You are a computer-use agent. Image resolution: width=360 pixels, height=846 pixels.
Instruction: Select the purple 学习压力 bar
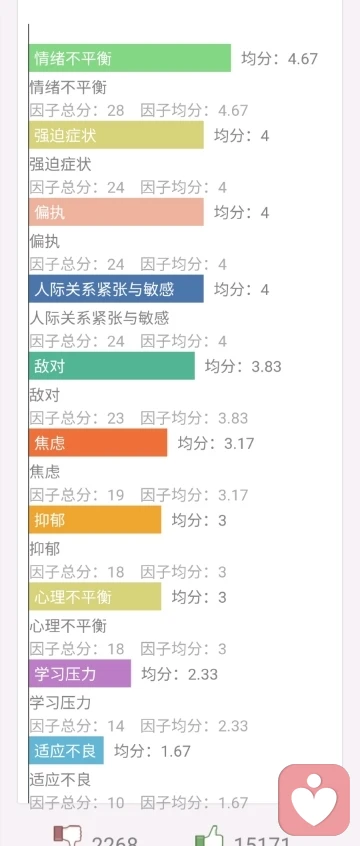(80, 673)
